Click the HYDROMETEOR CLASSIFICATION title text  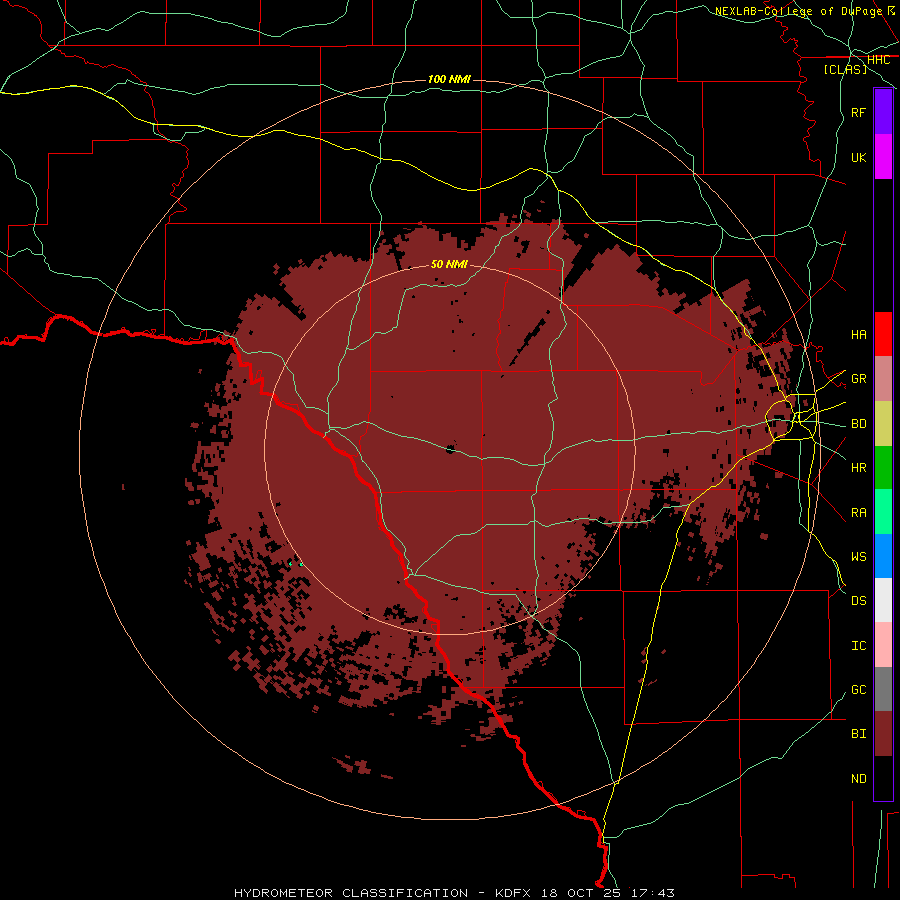coord(351,893)
